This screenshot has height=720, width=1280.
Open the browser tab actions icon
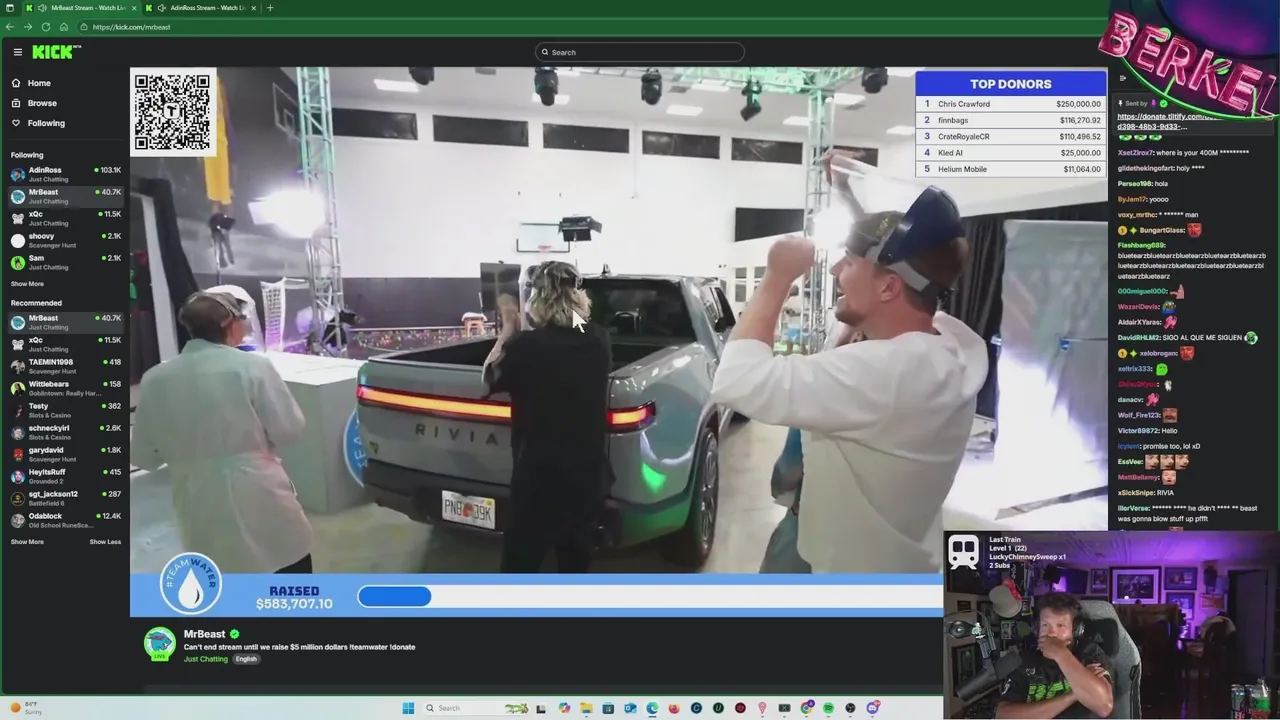[10, 8]
